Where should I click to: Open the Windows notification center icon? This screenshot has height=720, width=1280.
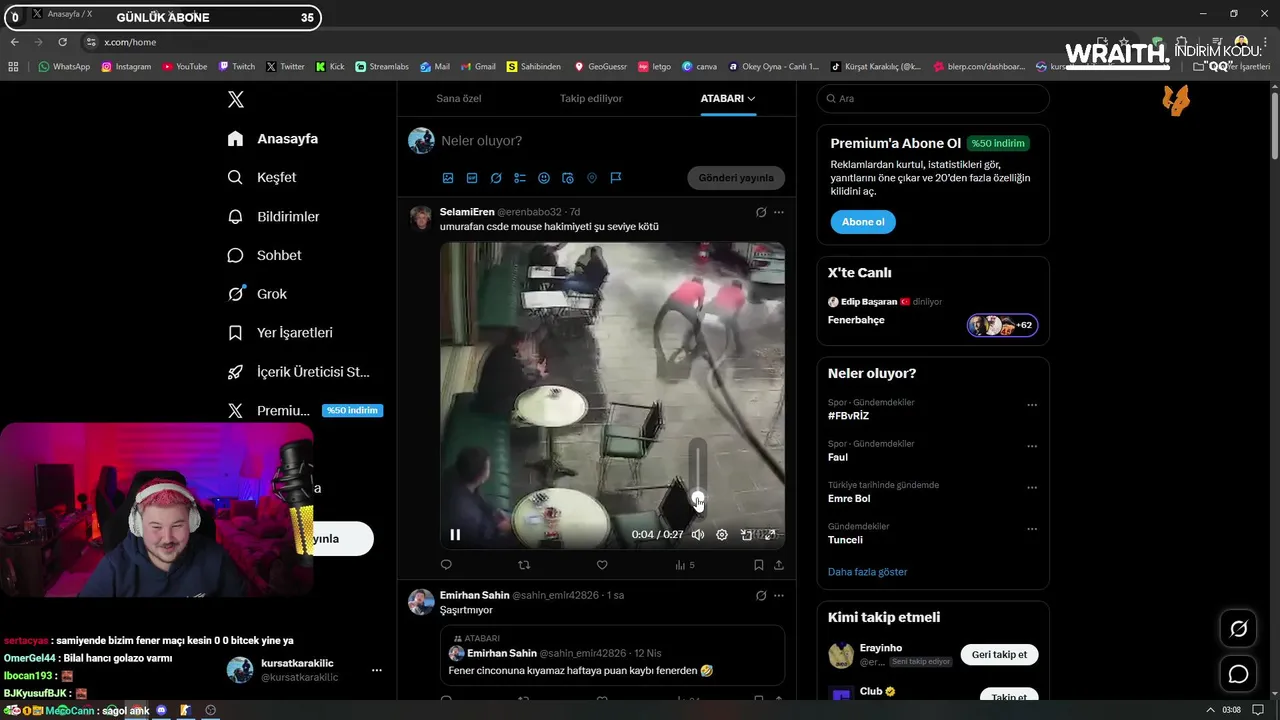(x=1258, y=710)
